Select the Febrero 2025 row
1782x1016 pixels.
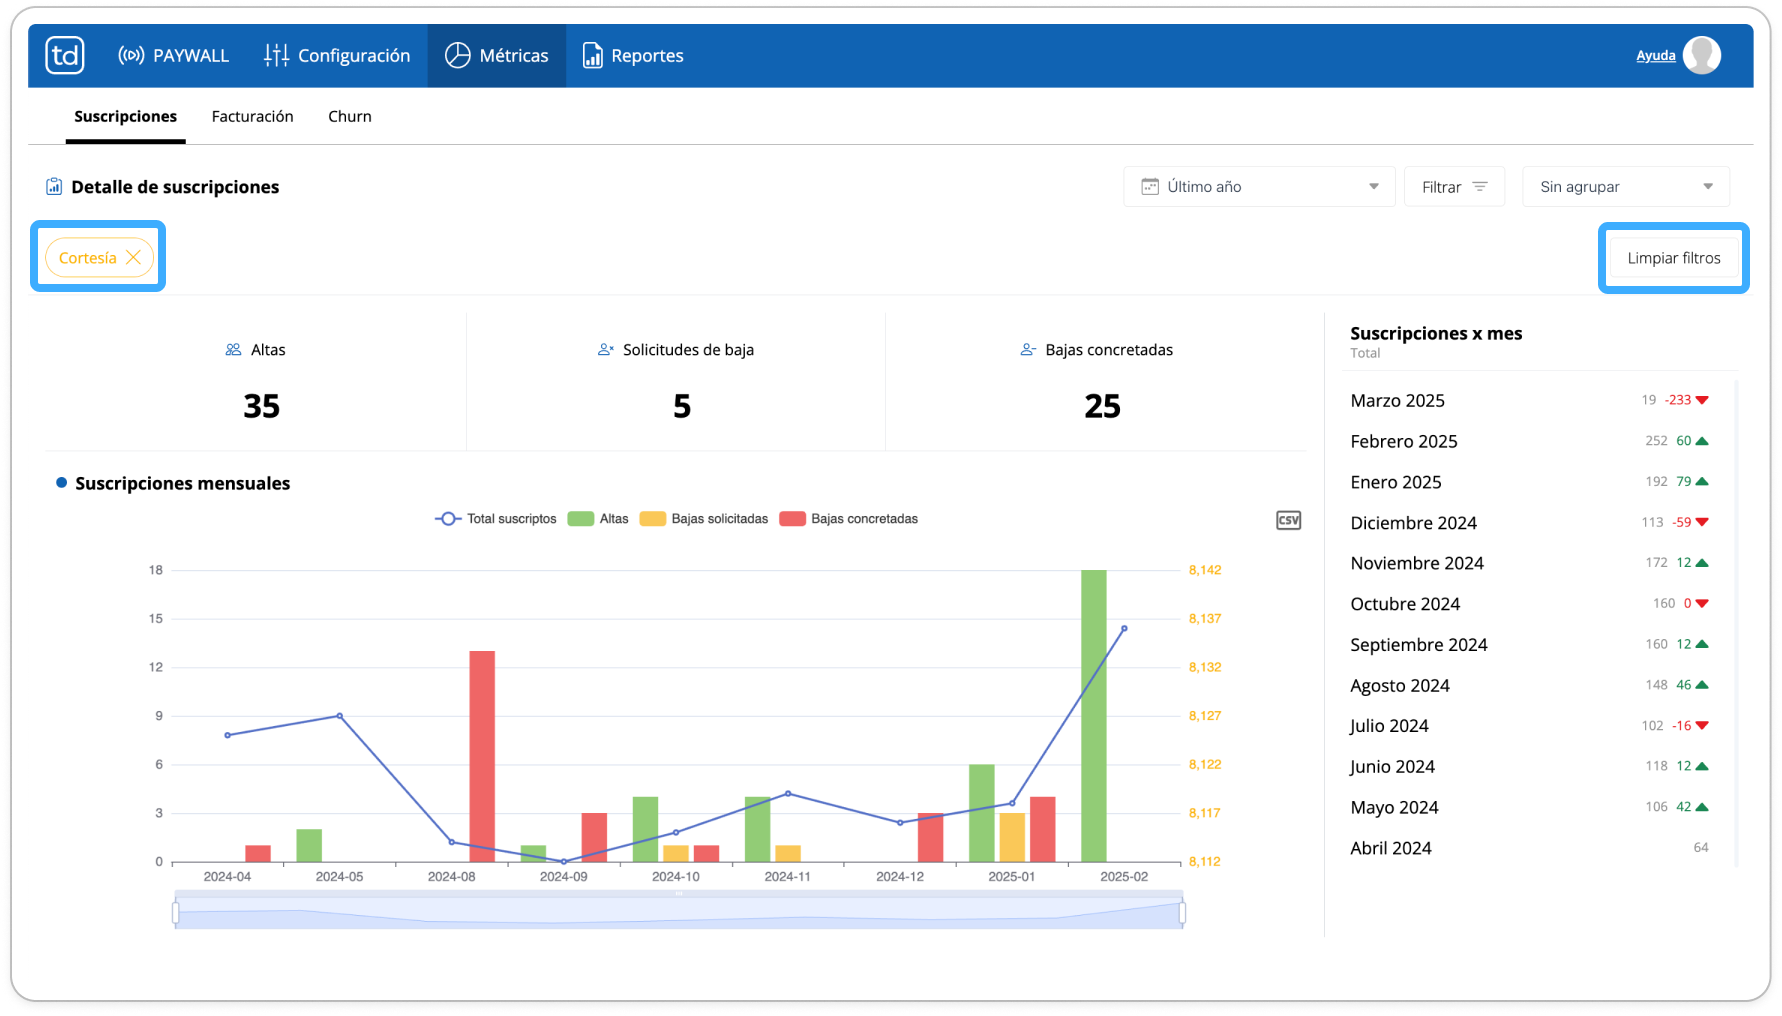coord(1530,441)
